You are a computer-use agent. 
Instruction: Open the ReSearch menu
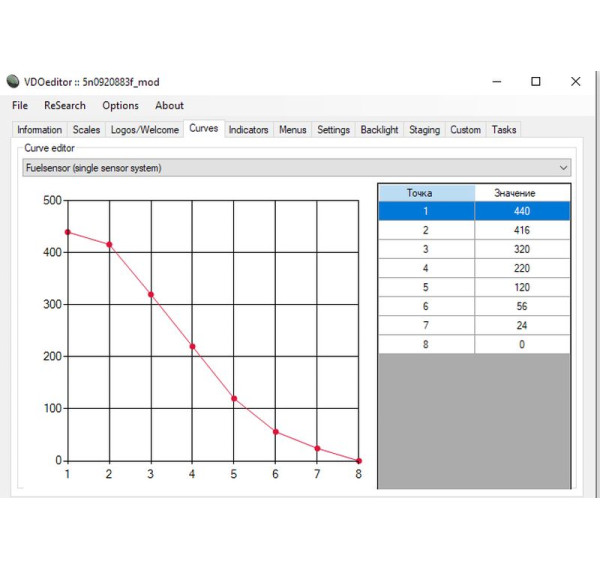click(x=64, y=105)
